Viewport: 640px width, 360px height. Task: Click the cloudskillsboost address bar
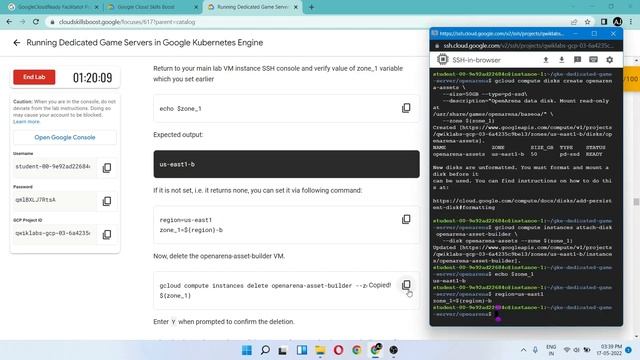pyautogui.click(x=306, y=22)
